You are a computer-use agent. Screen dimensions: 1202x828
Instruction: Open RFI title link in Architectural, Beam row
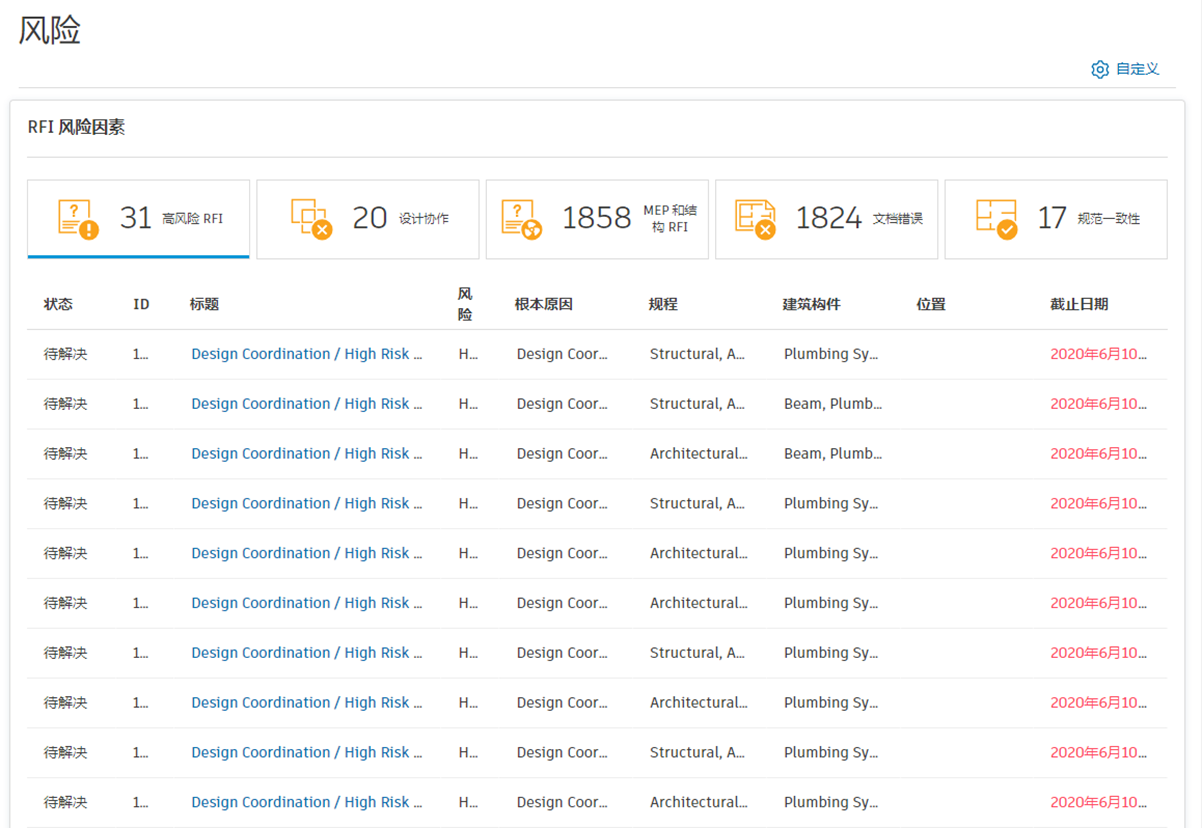click(x=307, y=454)
